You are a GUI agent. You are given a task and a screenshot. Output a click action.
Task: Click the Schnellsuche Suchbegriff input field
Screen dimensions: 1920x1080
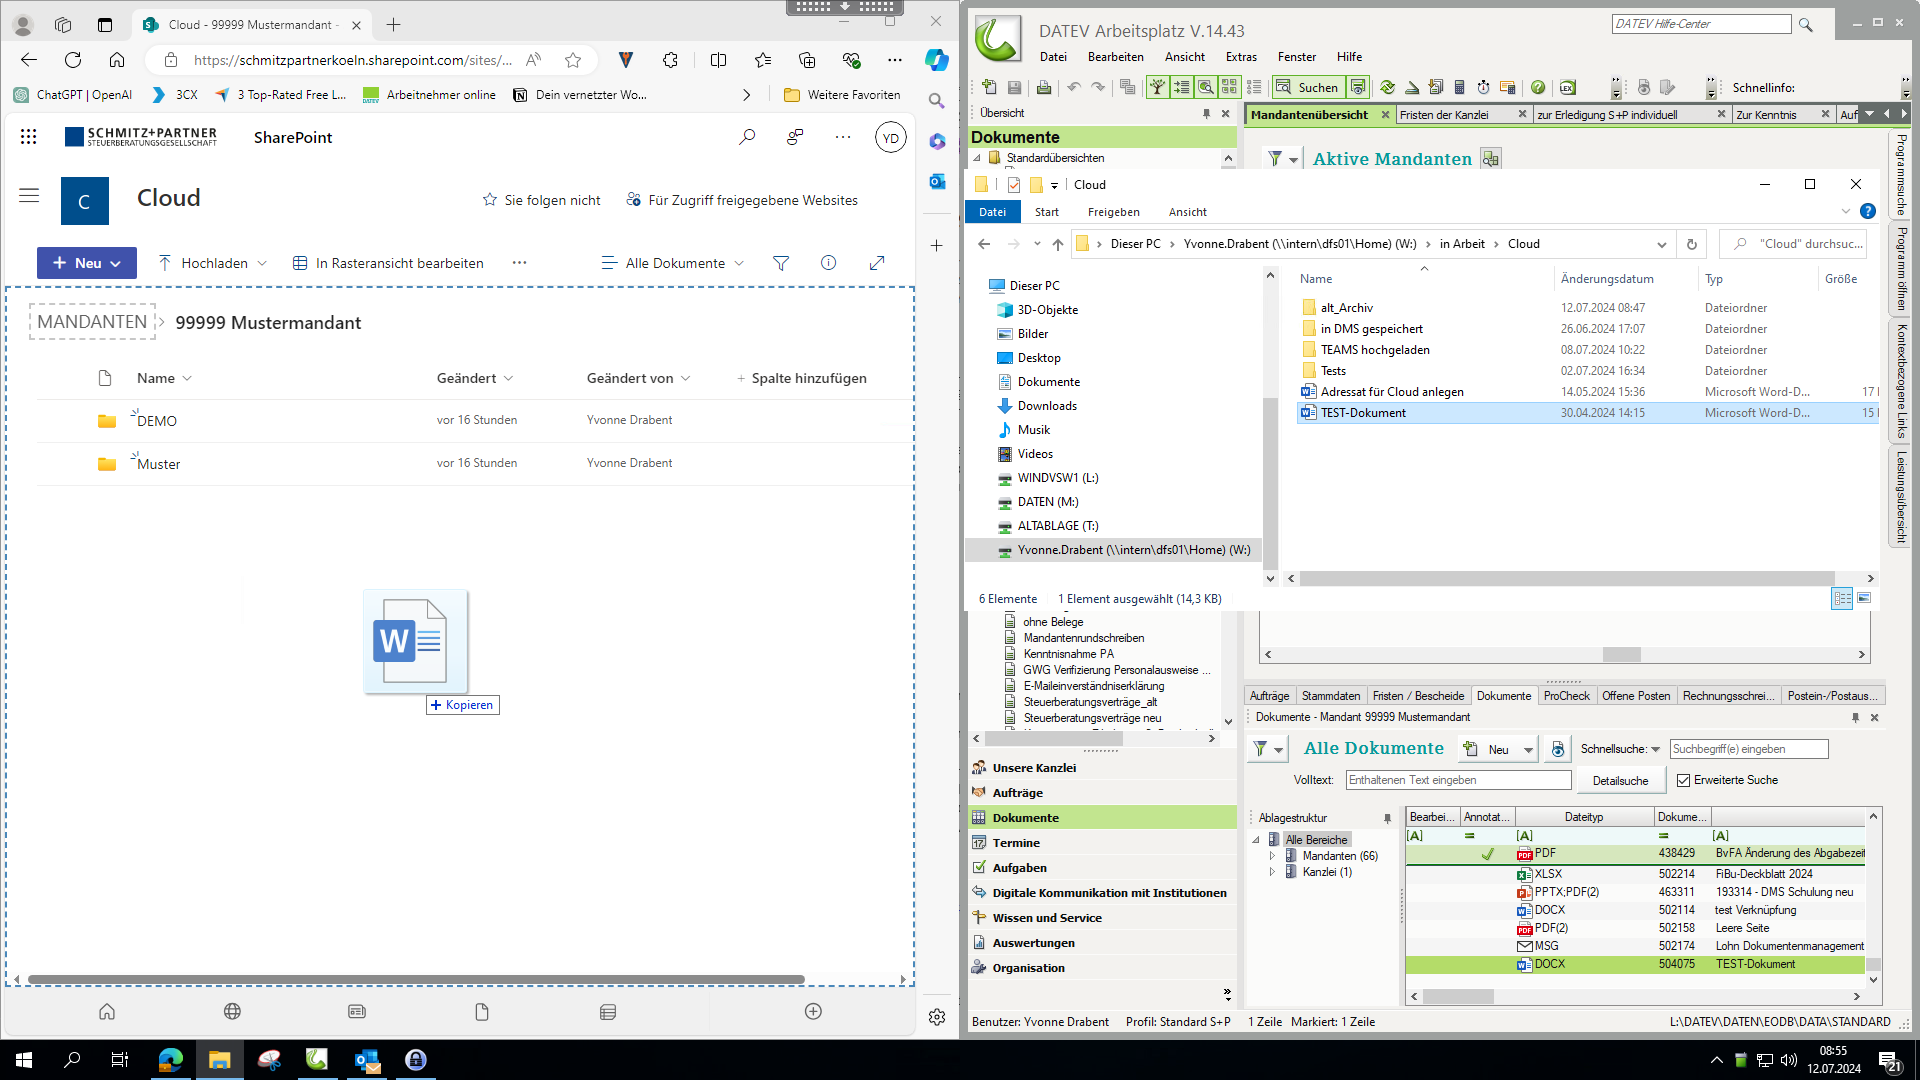tap(1748, 749)
